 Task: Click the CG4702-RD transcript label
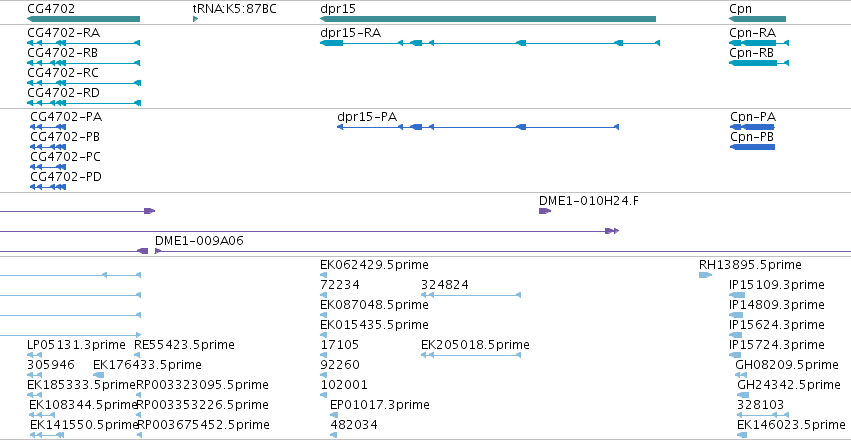coord(63,93)
